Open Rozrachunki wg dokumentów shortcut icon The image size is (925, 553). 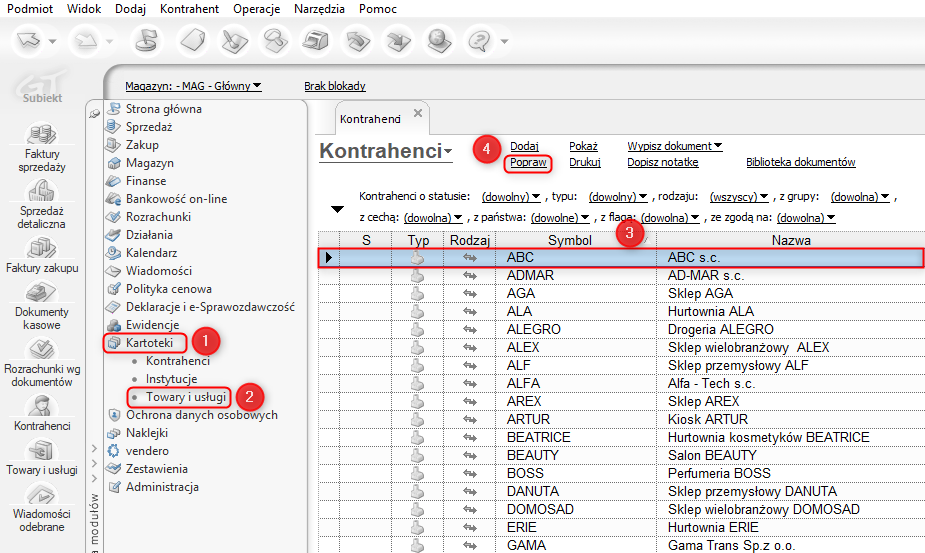tap(41, 349)
